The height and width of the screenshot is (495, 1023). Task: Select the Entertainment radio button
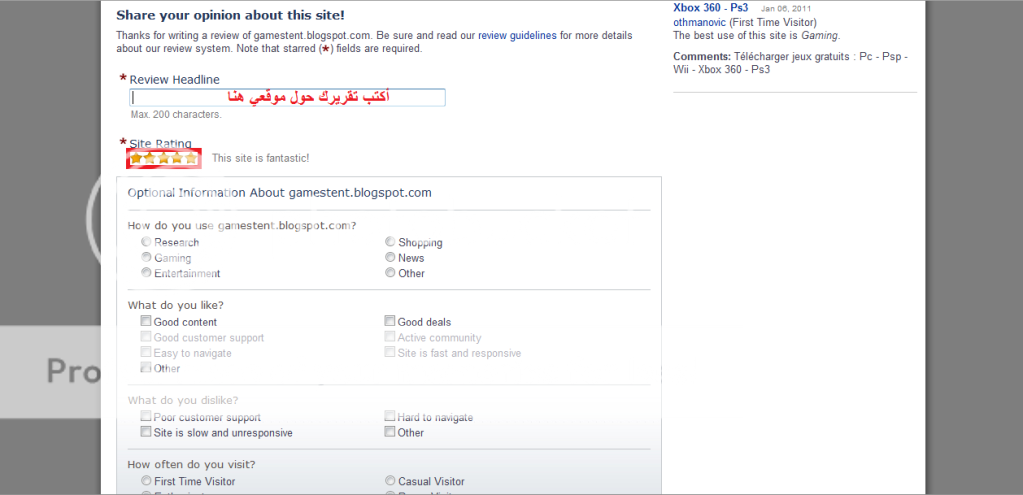coord(146,273)
